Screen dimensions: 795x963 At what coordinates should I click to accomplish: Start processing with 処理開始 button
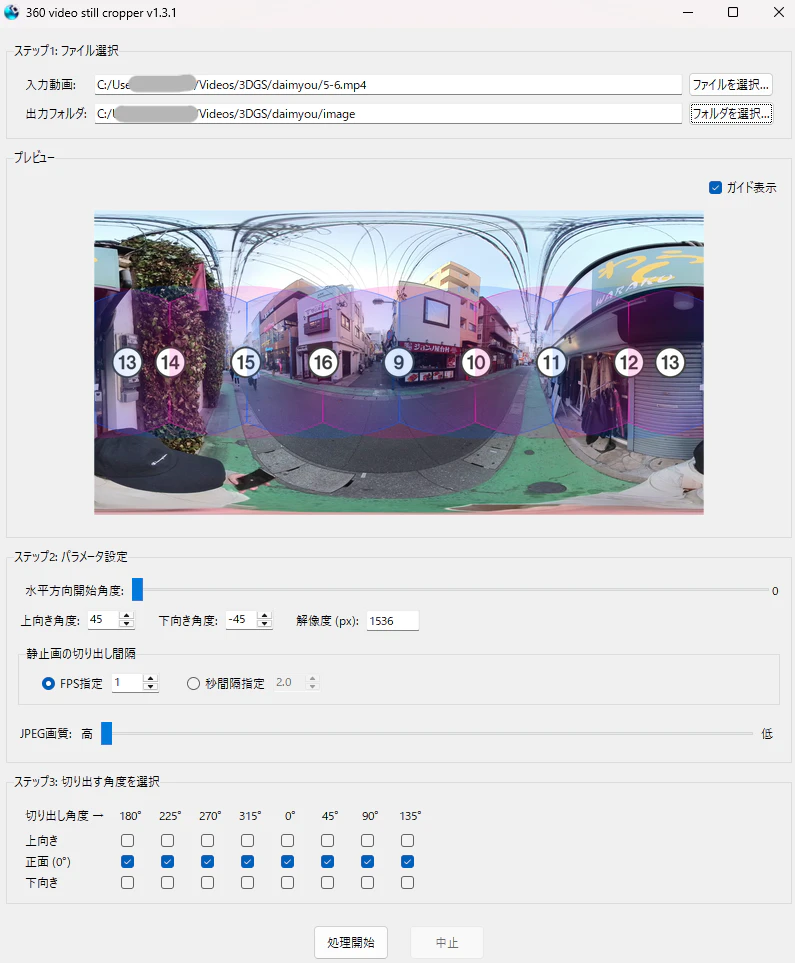pyautogui.click(x=351, y=942)
